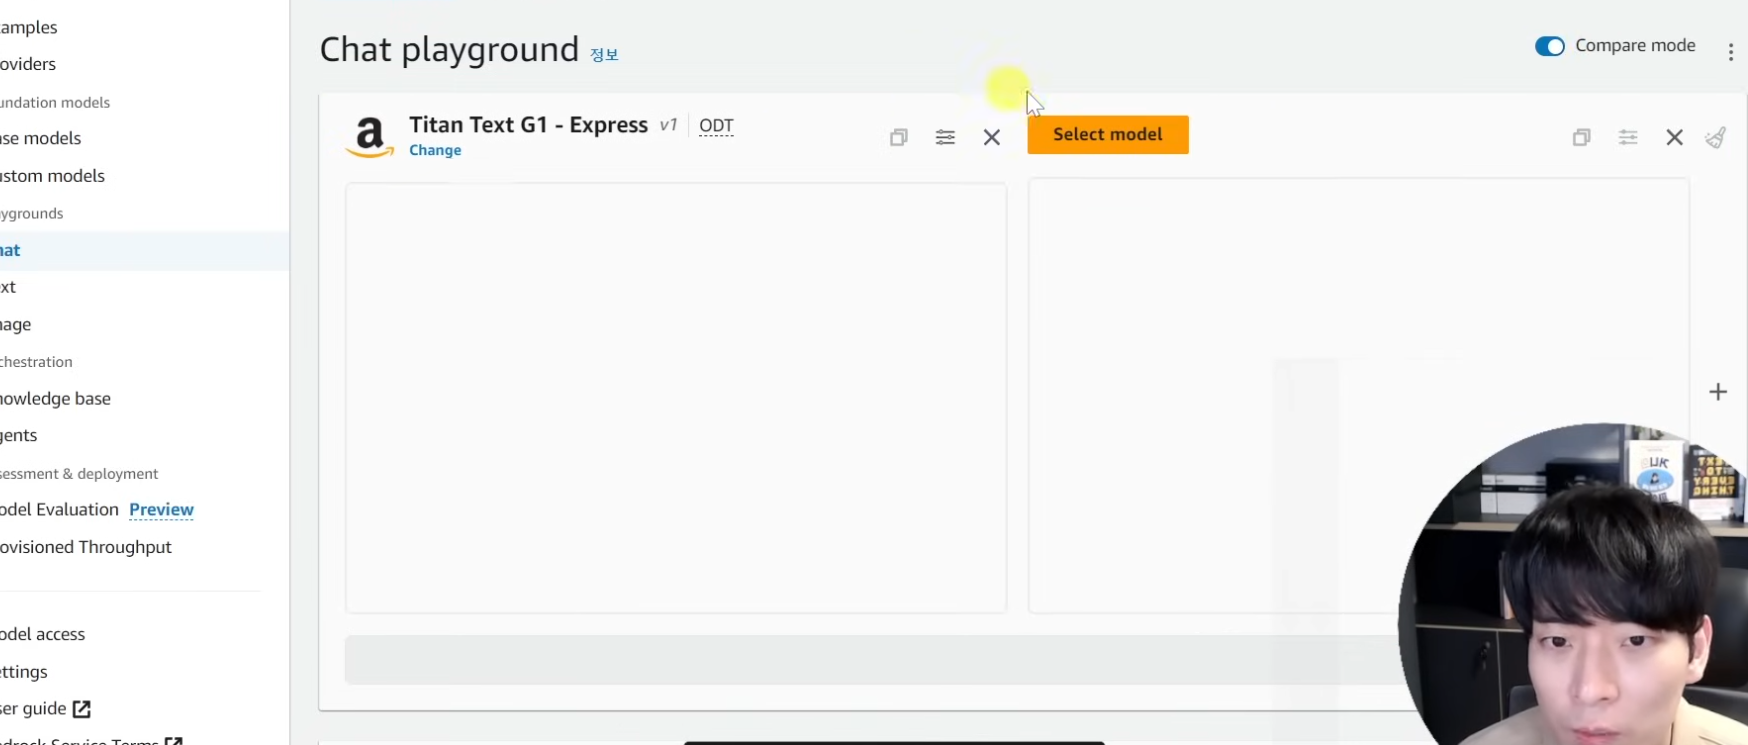Screen dimensions: 1748x745
Task: Open Provisioned Throughput in the sidebar
Action: click(x=86, y=547)
